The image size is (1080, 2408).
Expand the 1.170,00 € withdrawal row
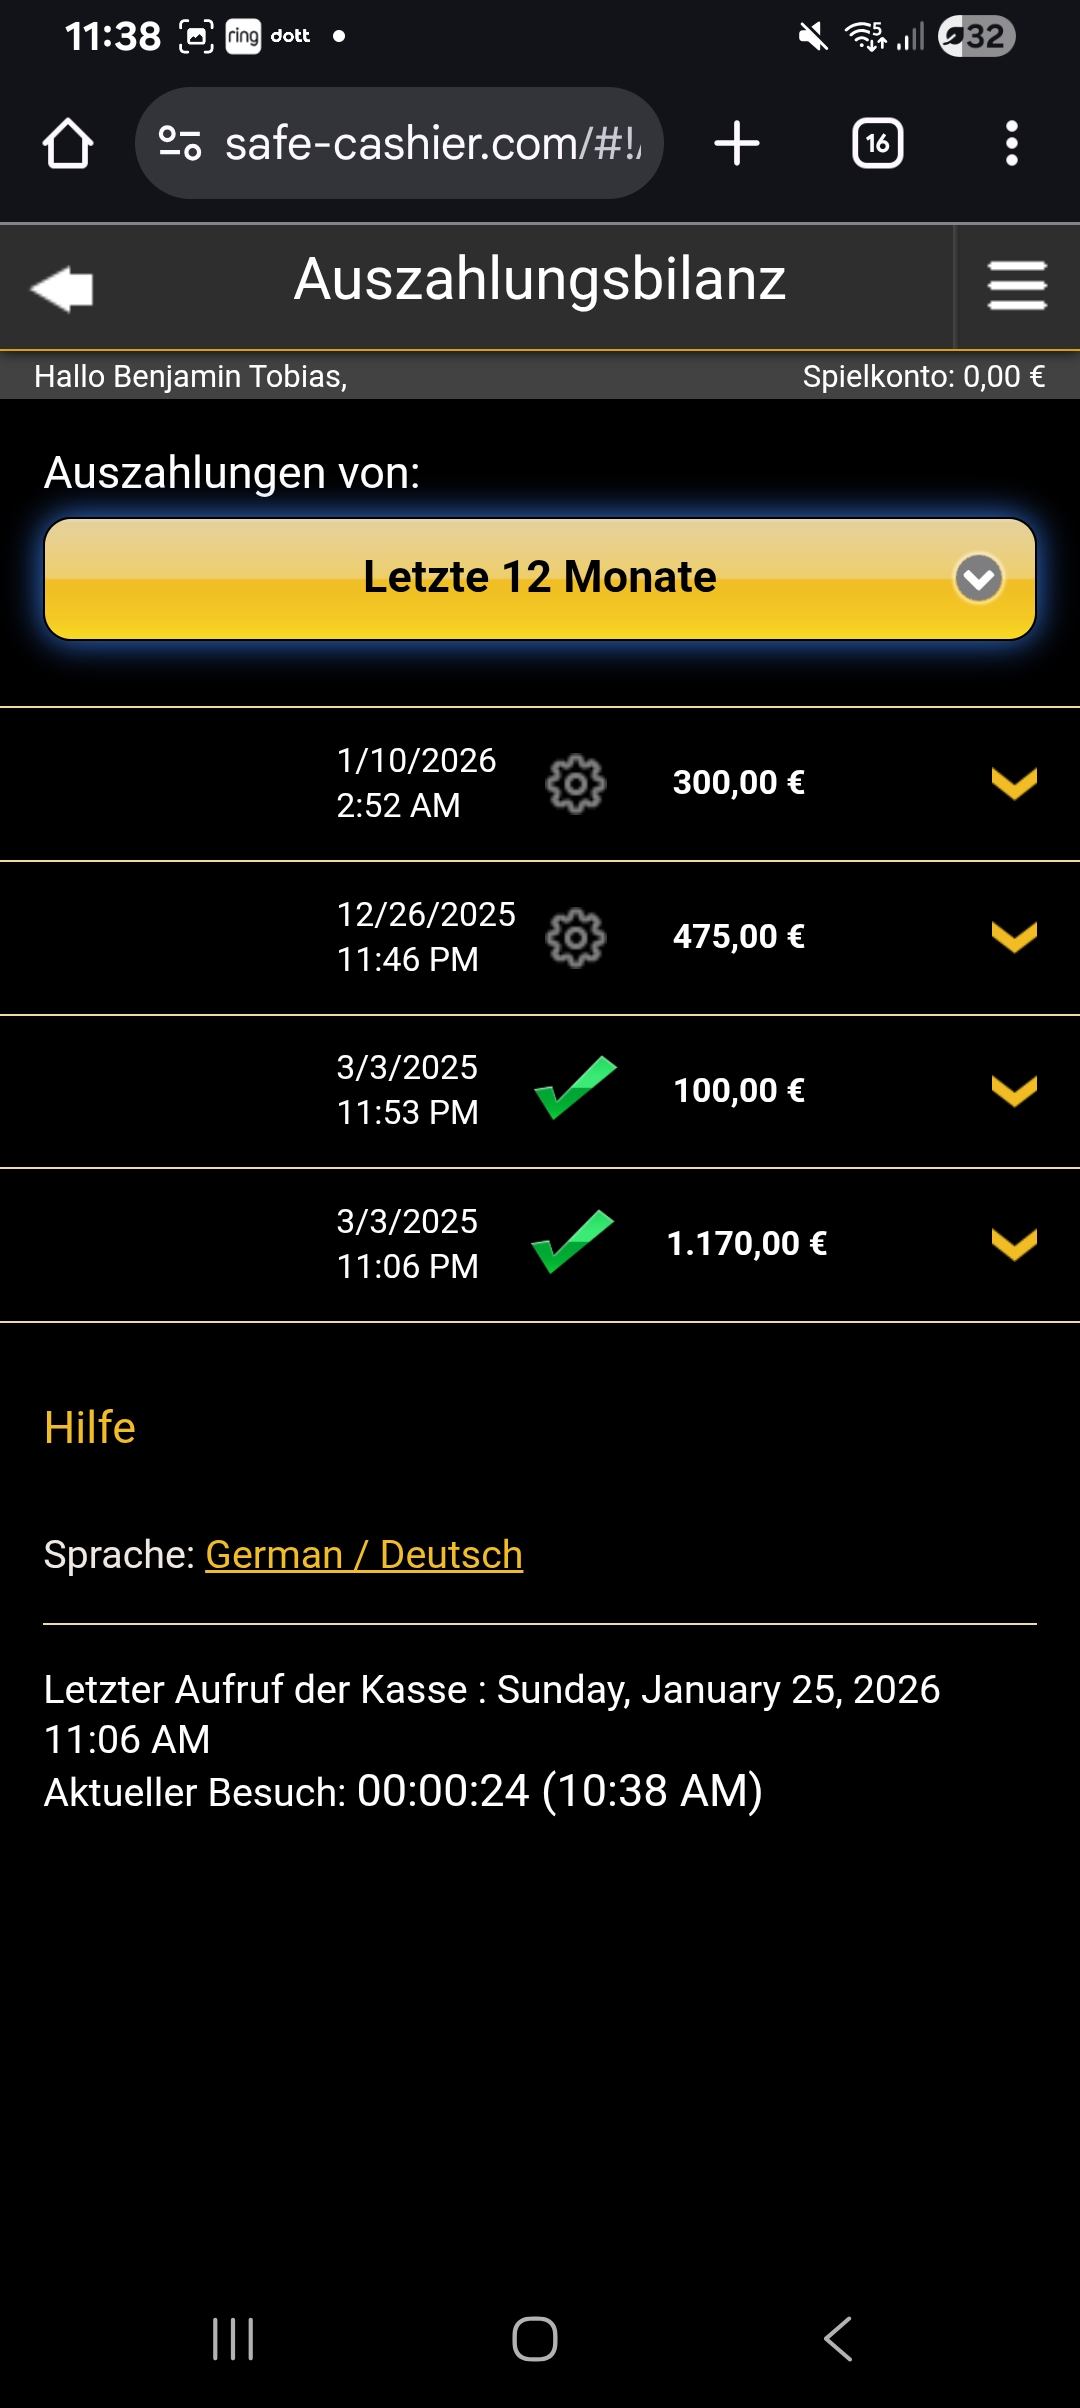1014,1244
